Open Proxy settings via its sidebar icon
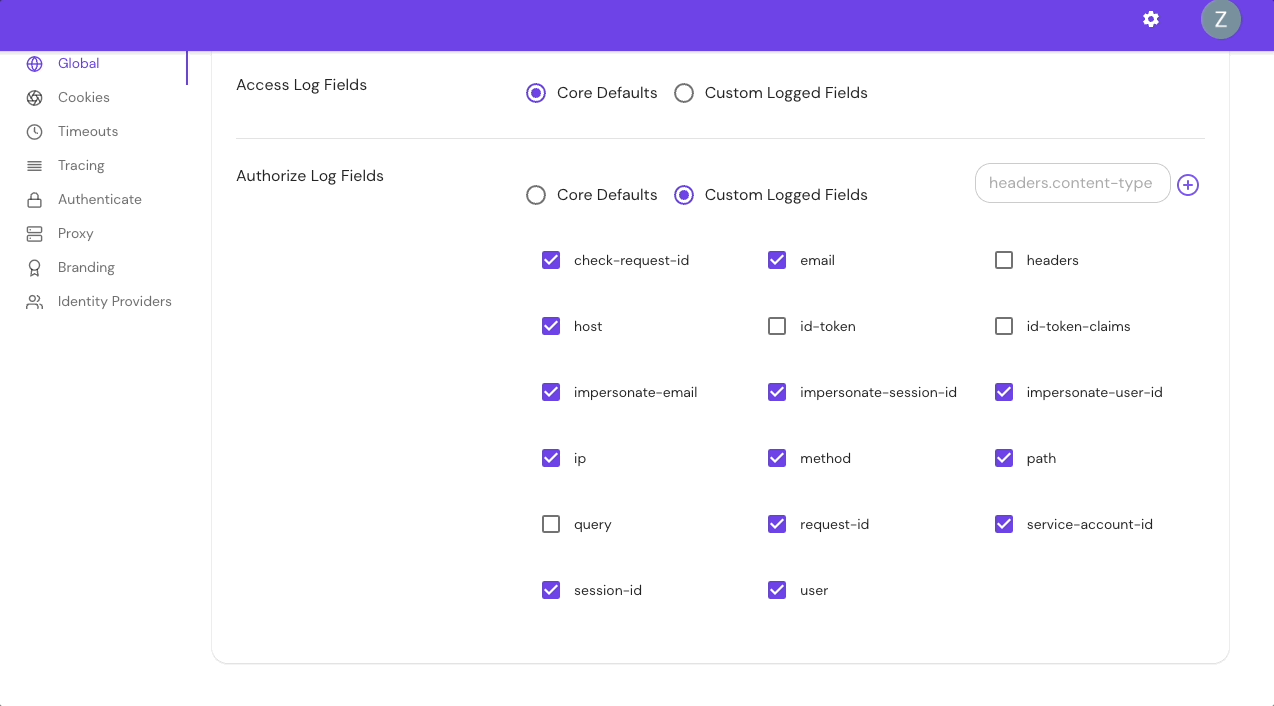 (33, 233)
